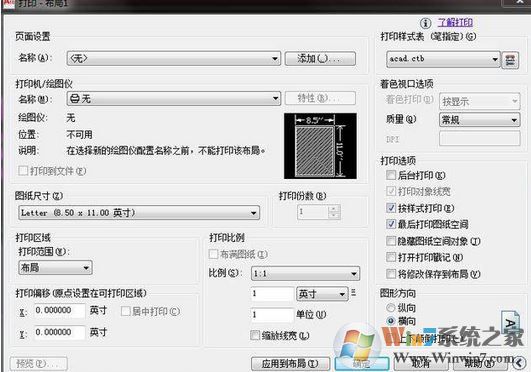Toggle the 隐藏图纸空间对象 checkbox
The height and width of the screenshot is (372, 531).
click(x=391, y=241)
